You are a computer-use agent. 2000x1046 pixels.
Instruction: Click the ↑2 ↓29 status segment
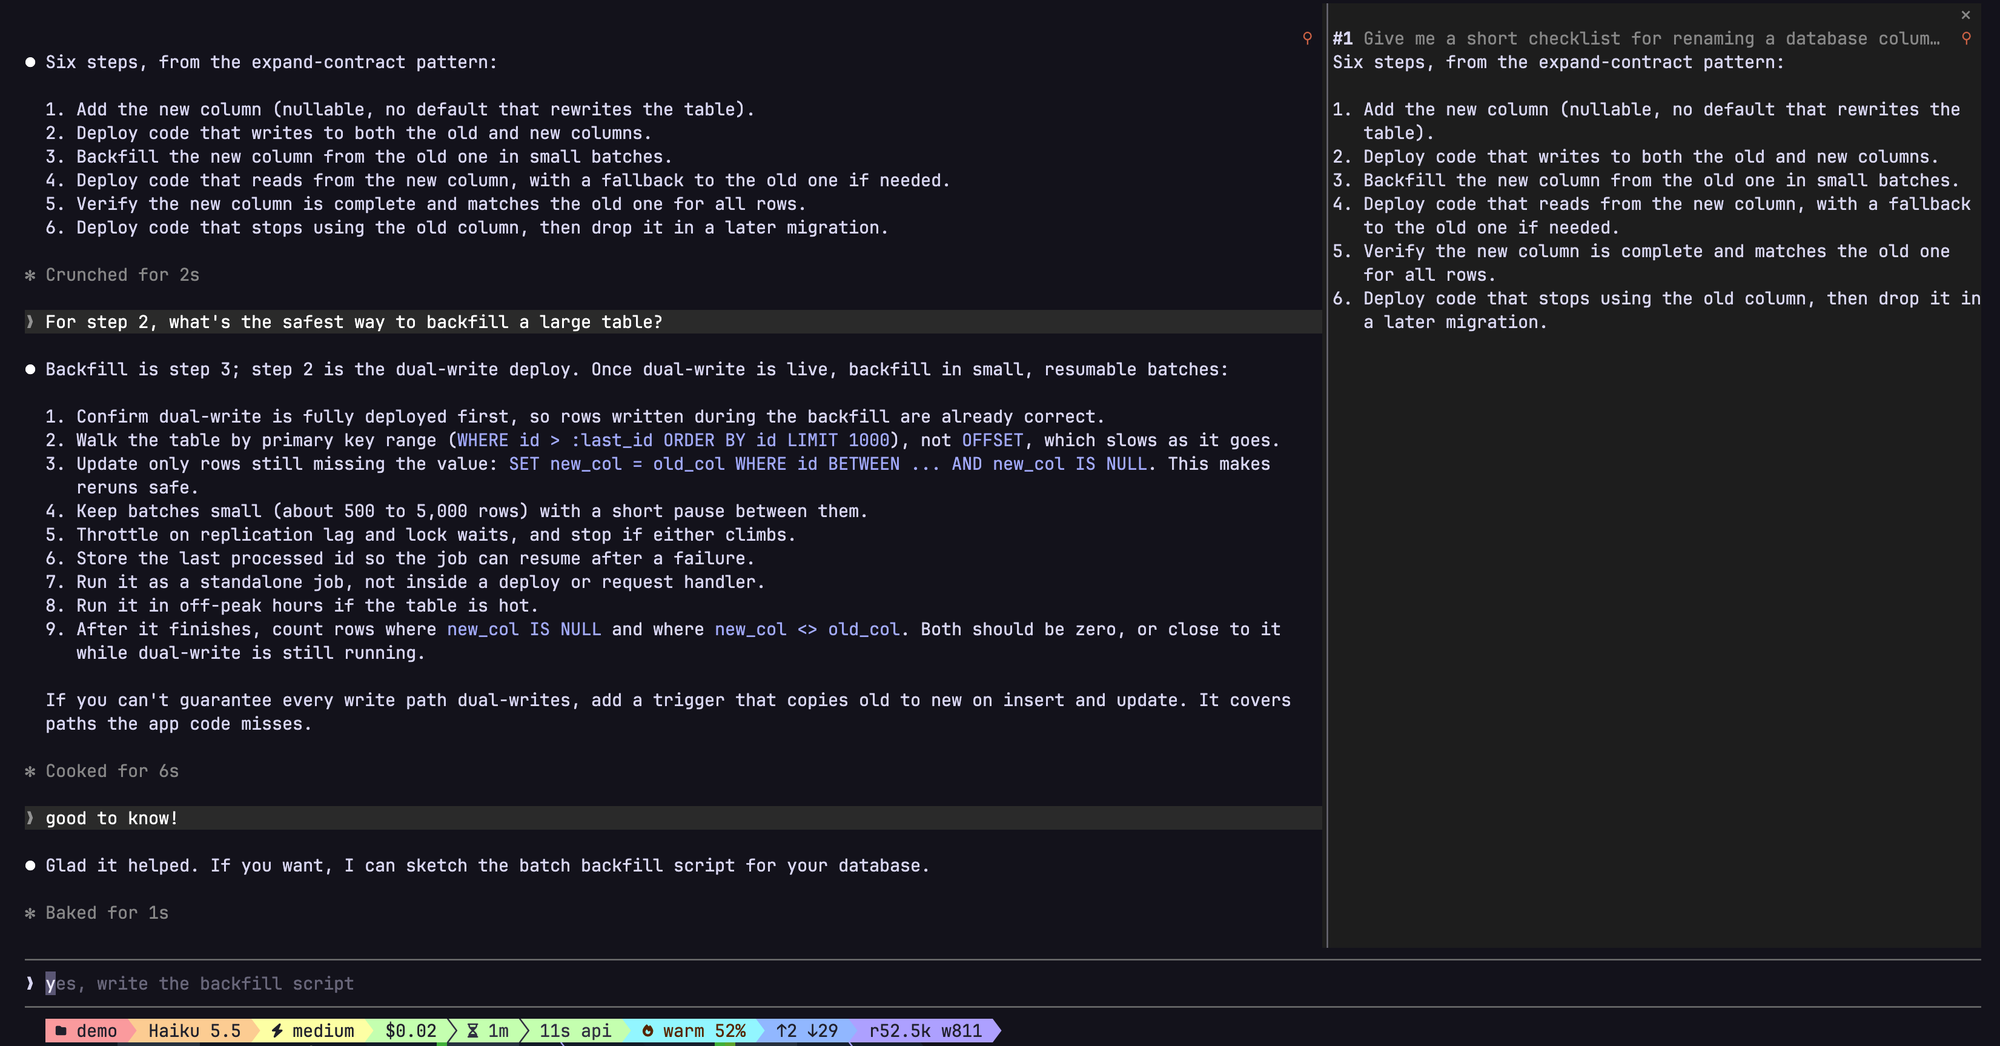point(807,1030)
